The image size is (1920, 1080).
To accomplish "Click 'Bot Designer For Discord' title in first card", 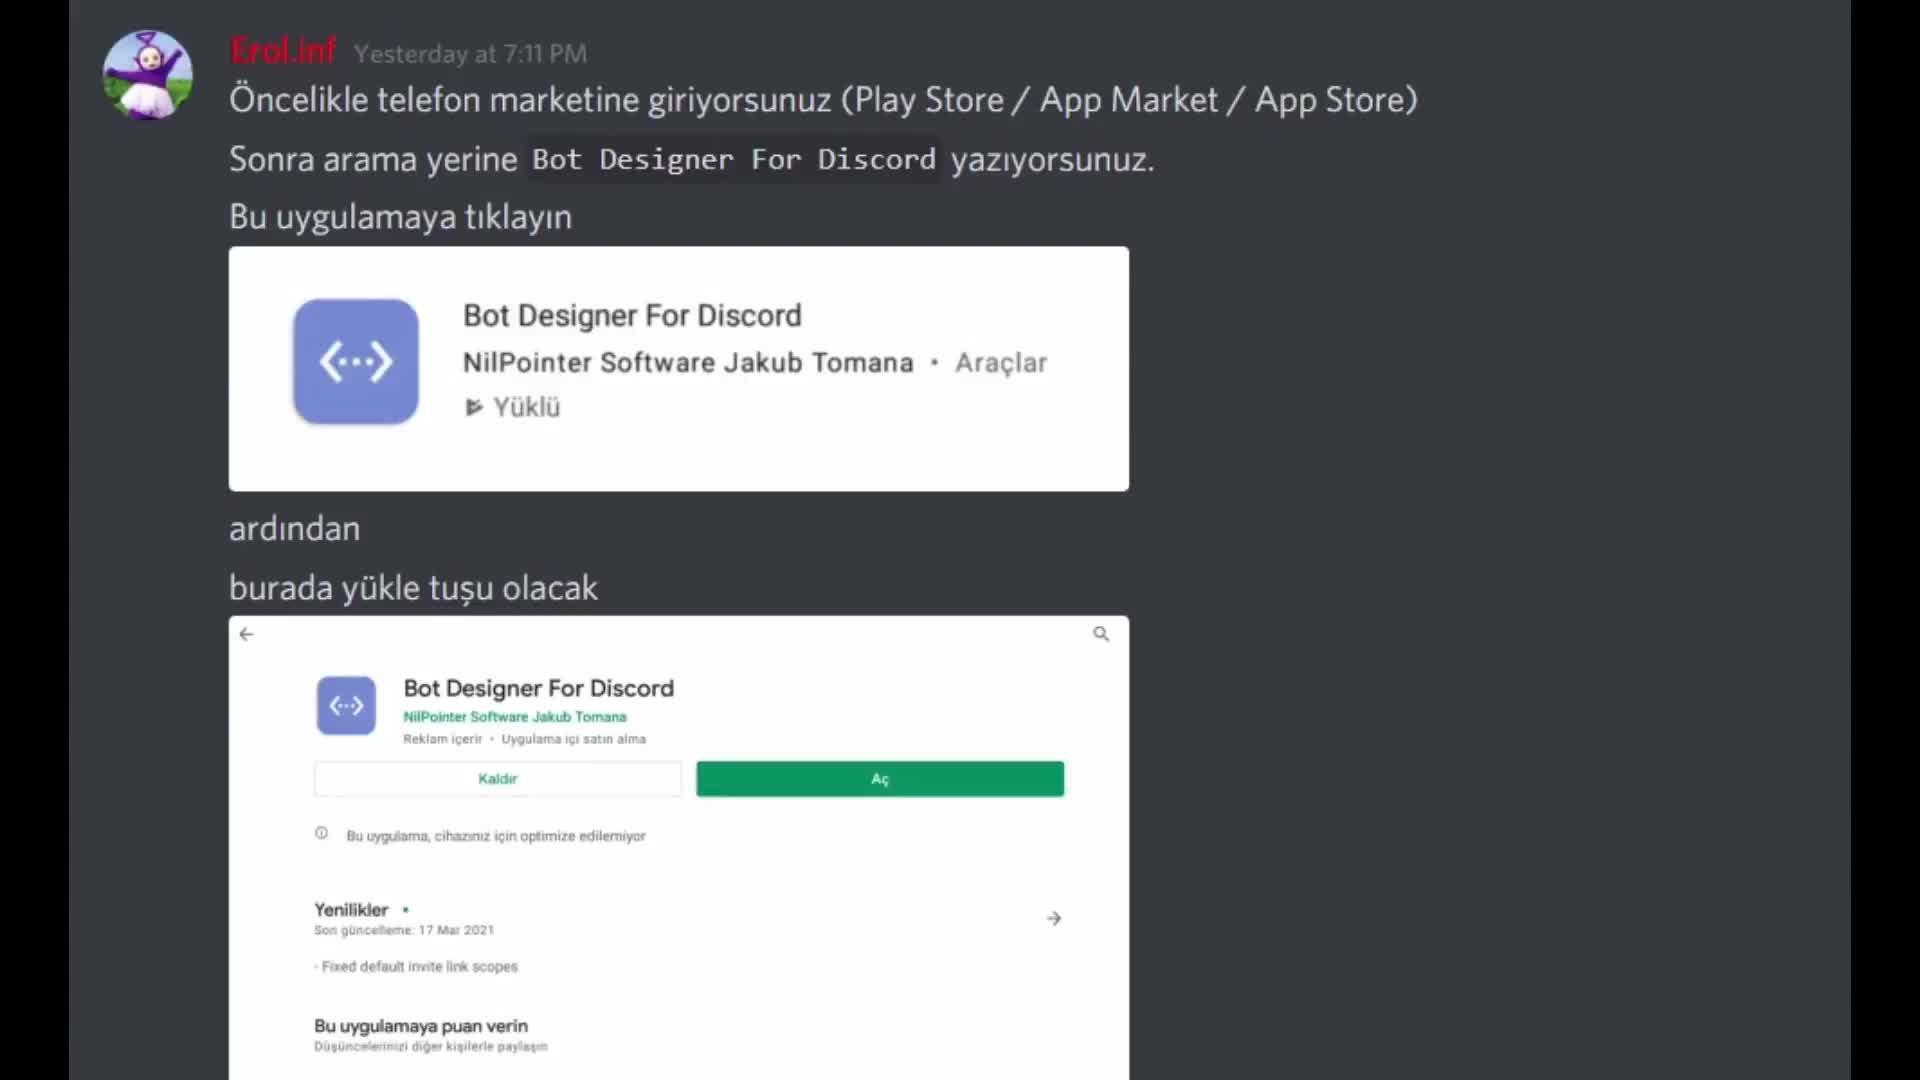I will tap(632, 316).
